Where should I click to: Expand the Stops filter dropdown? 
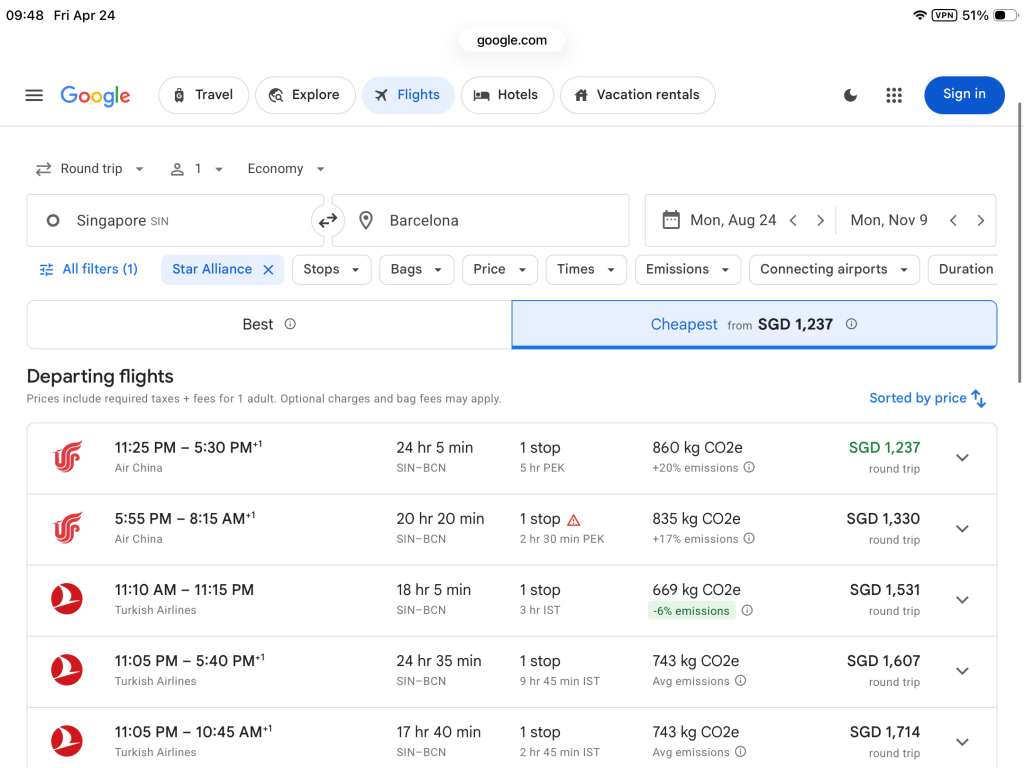[x=331, y=269]
